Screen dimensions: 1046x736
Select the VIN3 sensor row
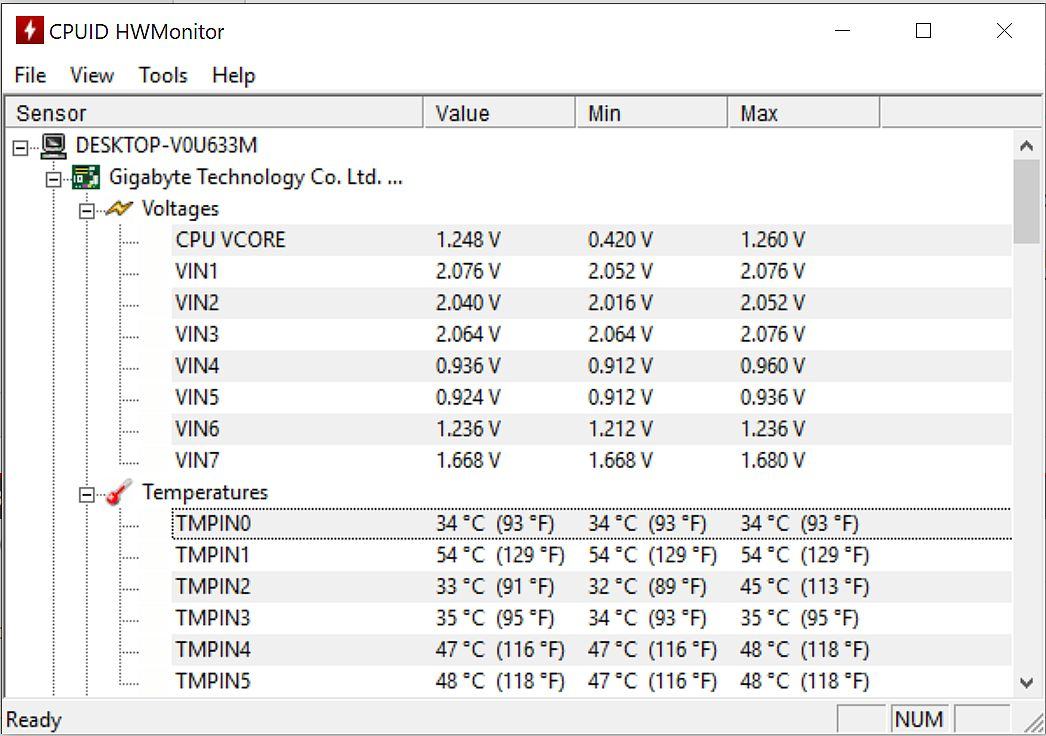(592, 334)
